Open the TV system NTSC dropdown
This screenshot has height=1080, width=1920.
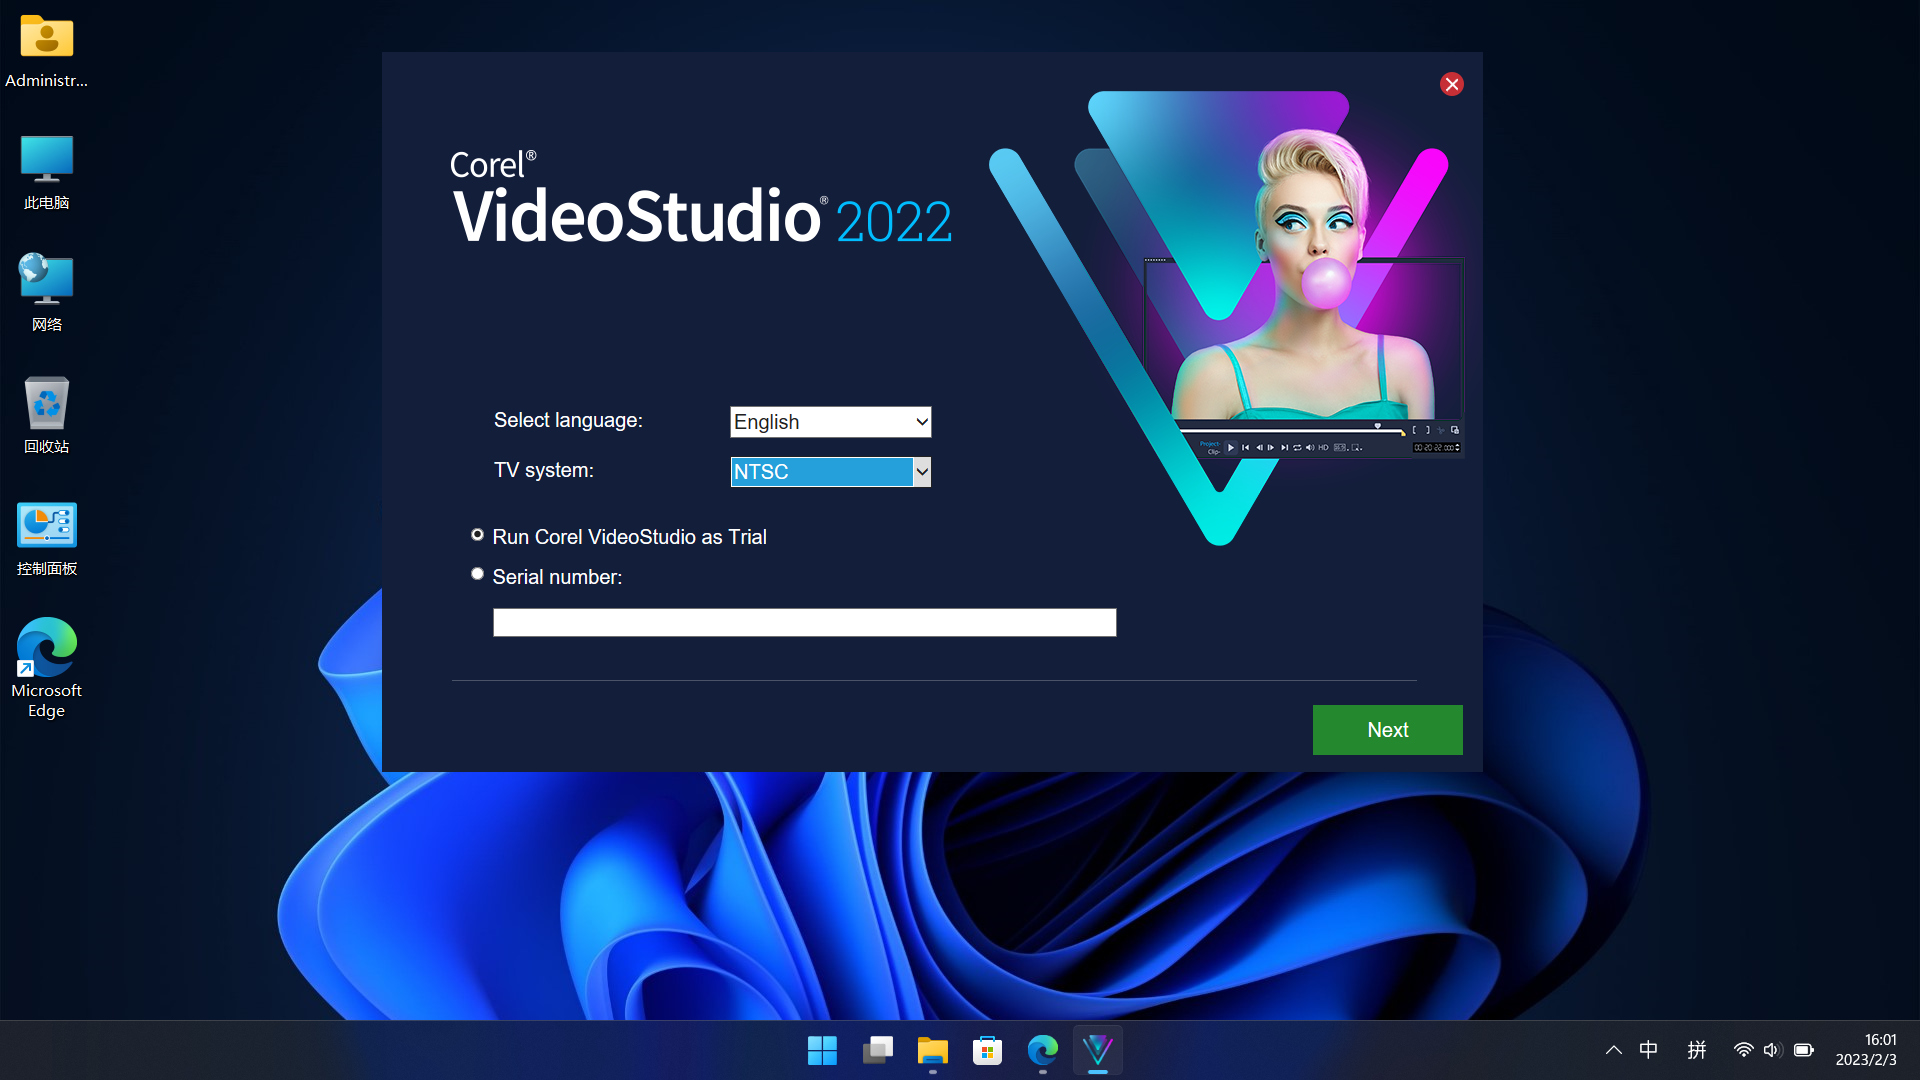click(x=830, y=472)
